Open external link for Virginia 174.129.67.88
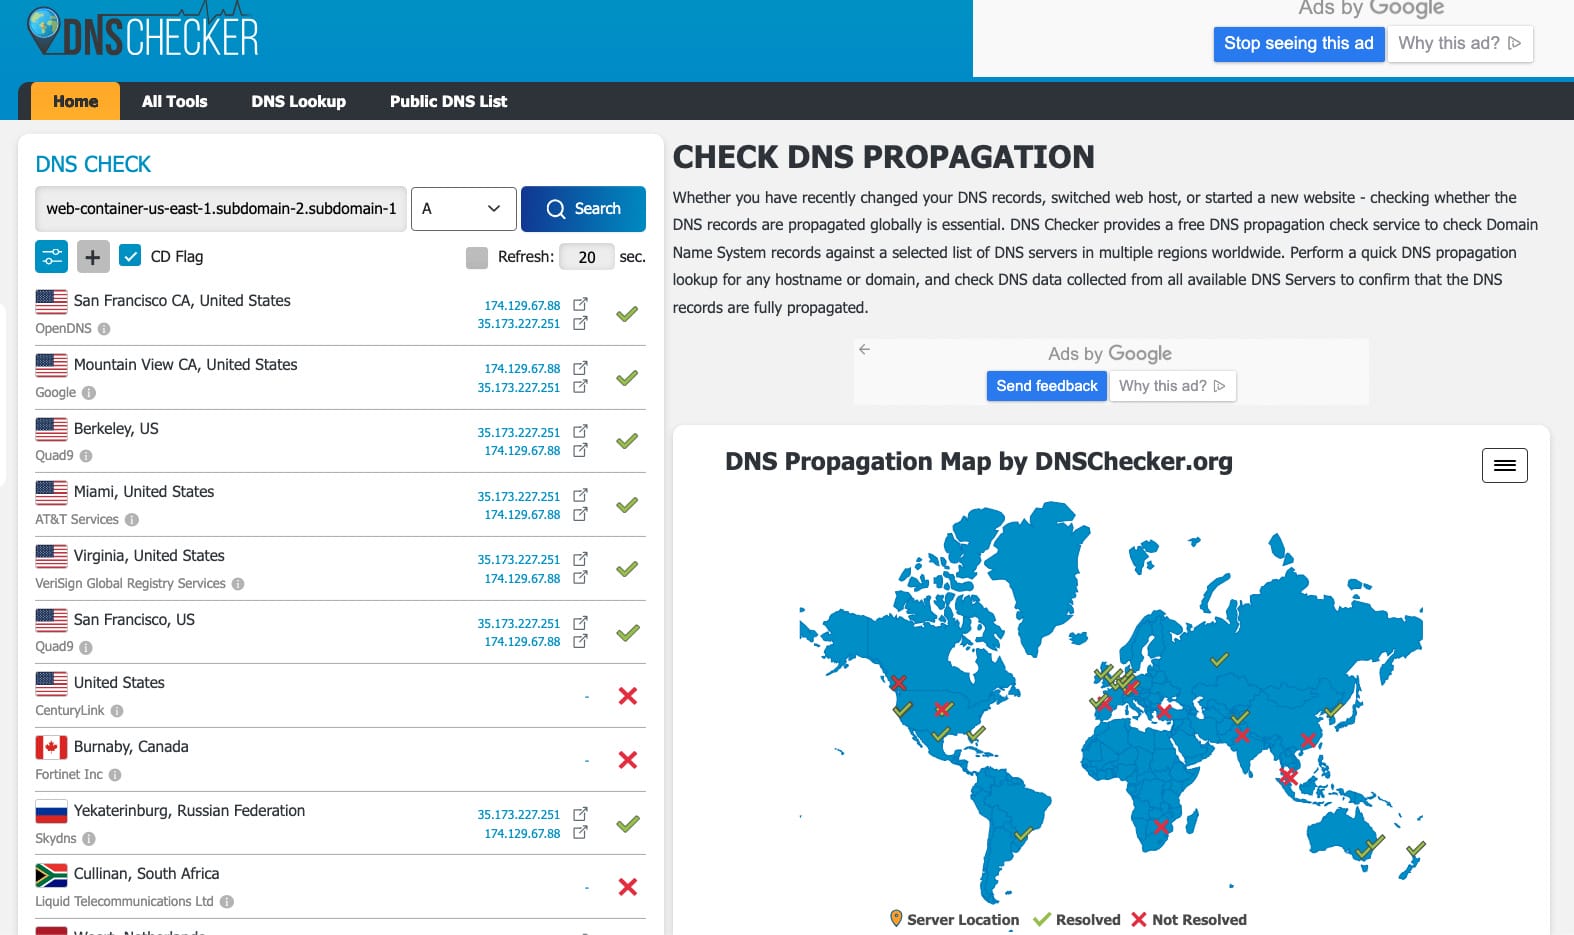The height and width of the screenshot is (935, 1574). click(580, 577)
